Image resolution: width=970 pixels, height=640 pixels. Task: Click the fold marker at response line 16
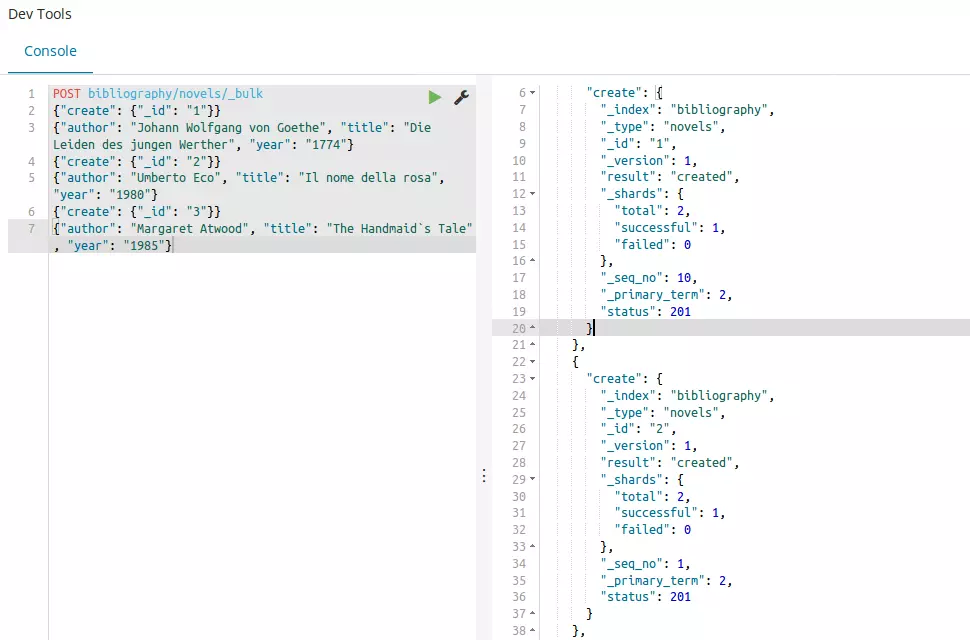point(533,261)
